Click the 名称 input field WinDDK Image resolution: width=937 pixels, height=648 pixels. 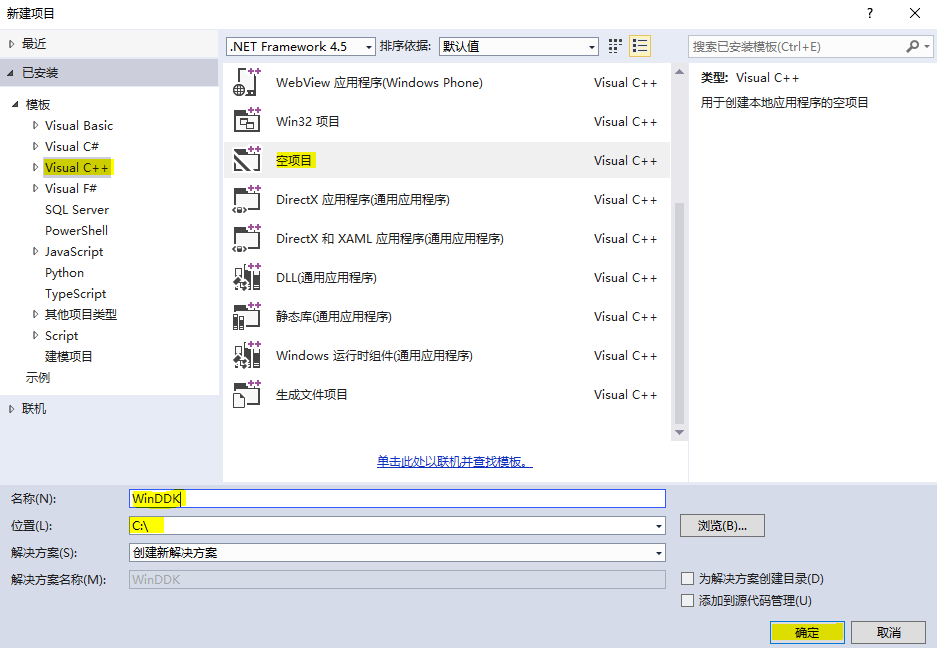[397, 499]
